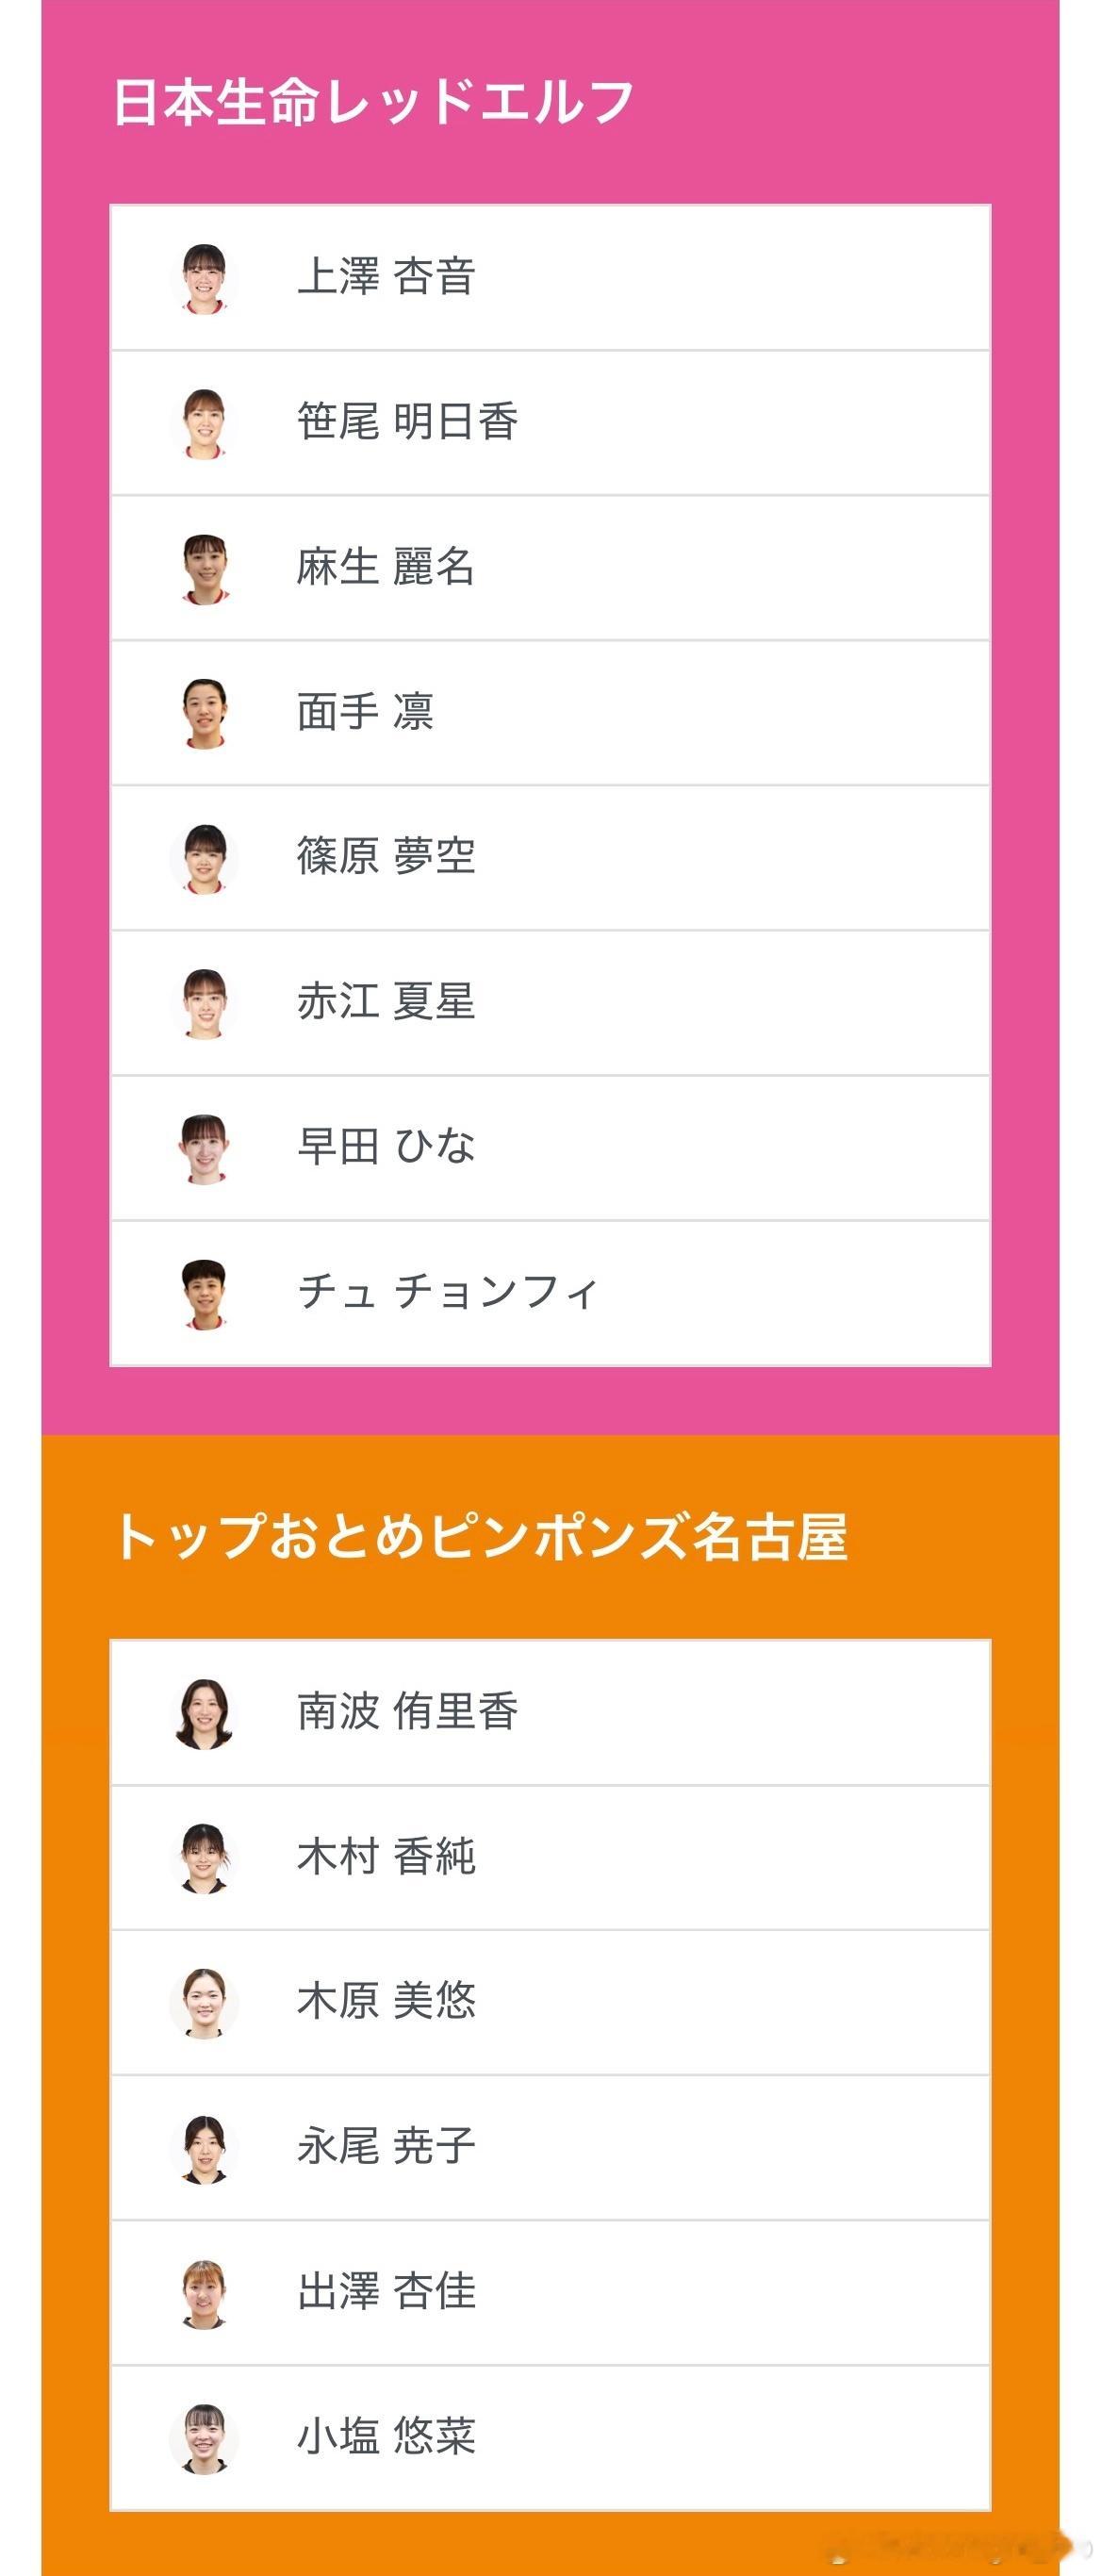Screen dimensions: 1102x2576
Task: Click the トップおとめピンポンズ名古屋 team heading
Action: point(480,1537)
